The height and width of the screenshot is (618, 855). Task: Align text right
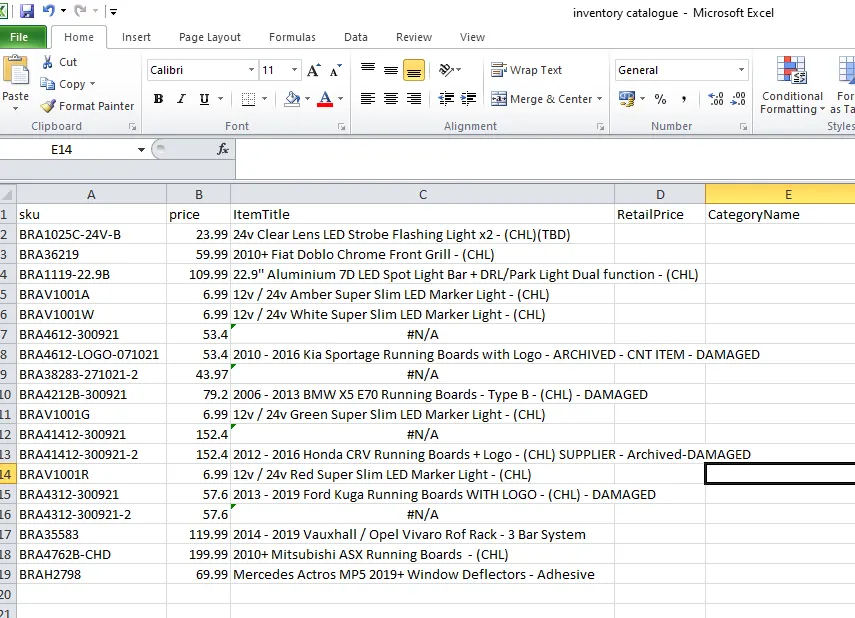[x=414, y=99]
